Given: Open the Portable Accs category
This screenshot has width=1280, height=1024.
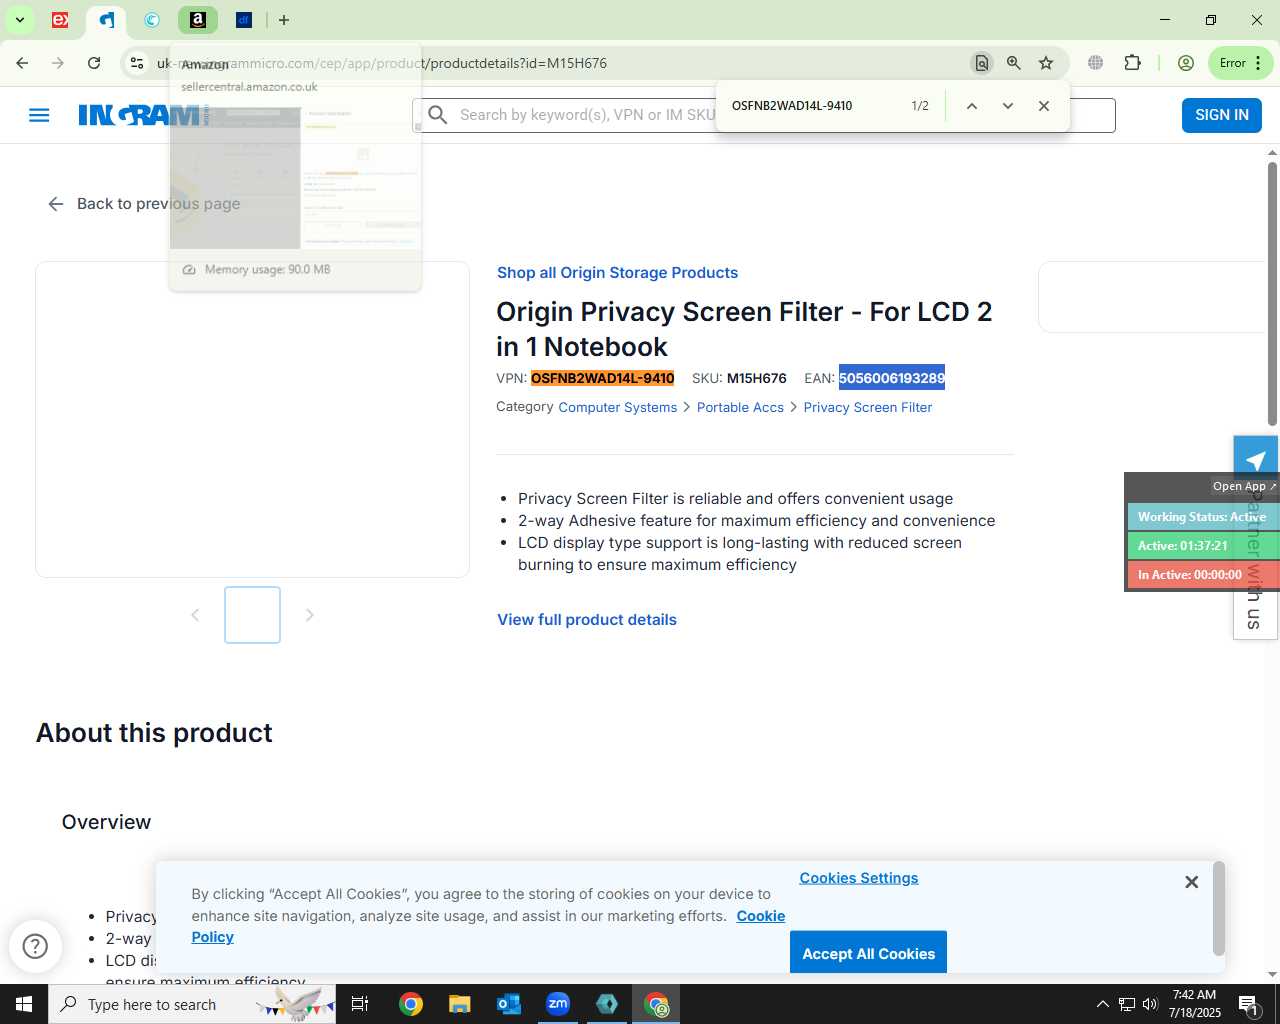Looking at the screenshot, I should pyautogui.click(x=740, y=407).
